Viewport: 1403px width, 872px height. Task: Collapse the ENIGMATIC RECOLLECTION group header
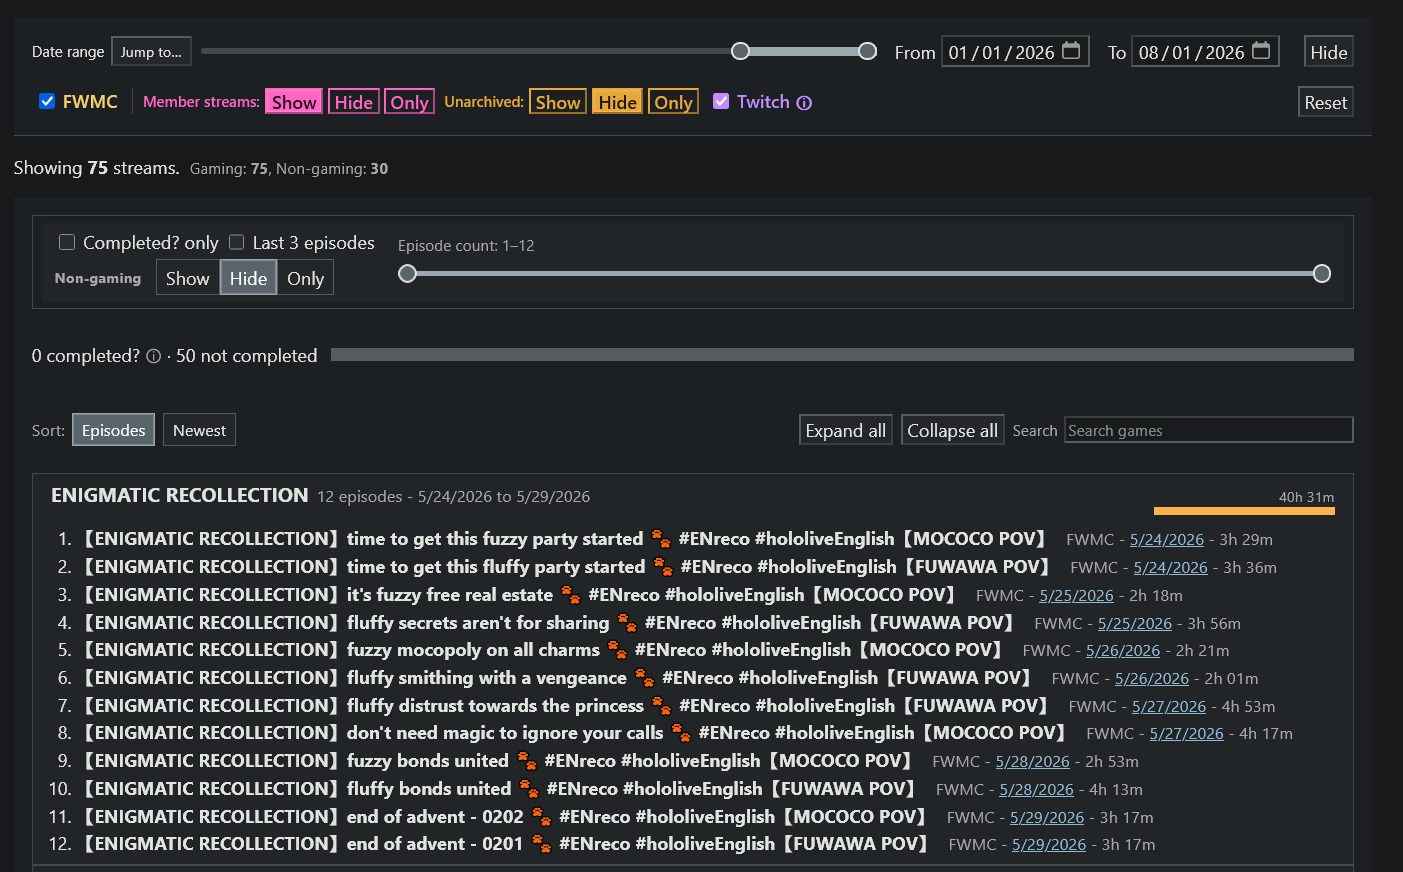(x=692, y=496)
